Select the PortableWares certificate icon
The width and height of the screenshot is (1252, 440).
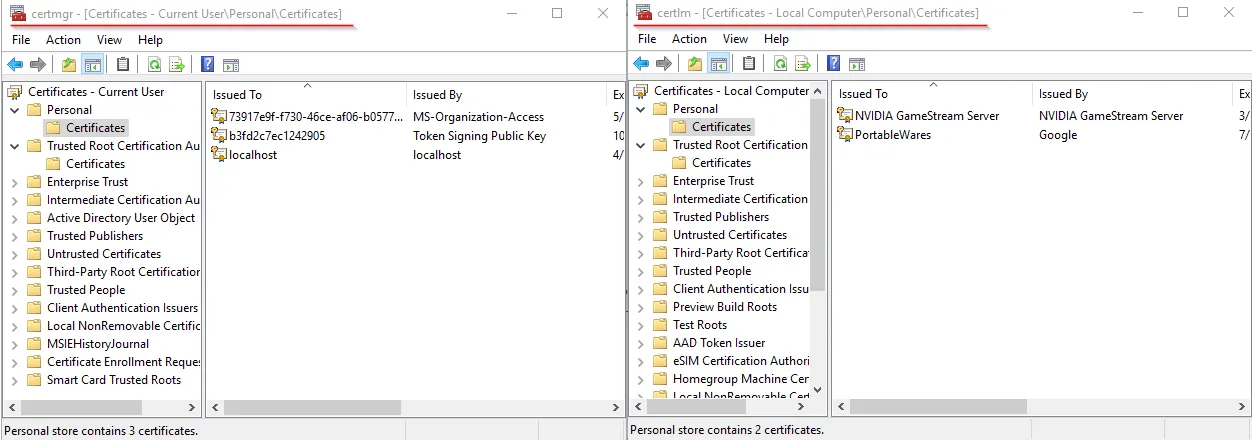tap(846, 135)
